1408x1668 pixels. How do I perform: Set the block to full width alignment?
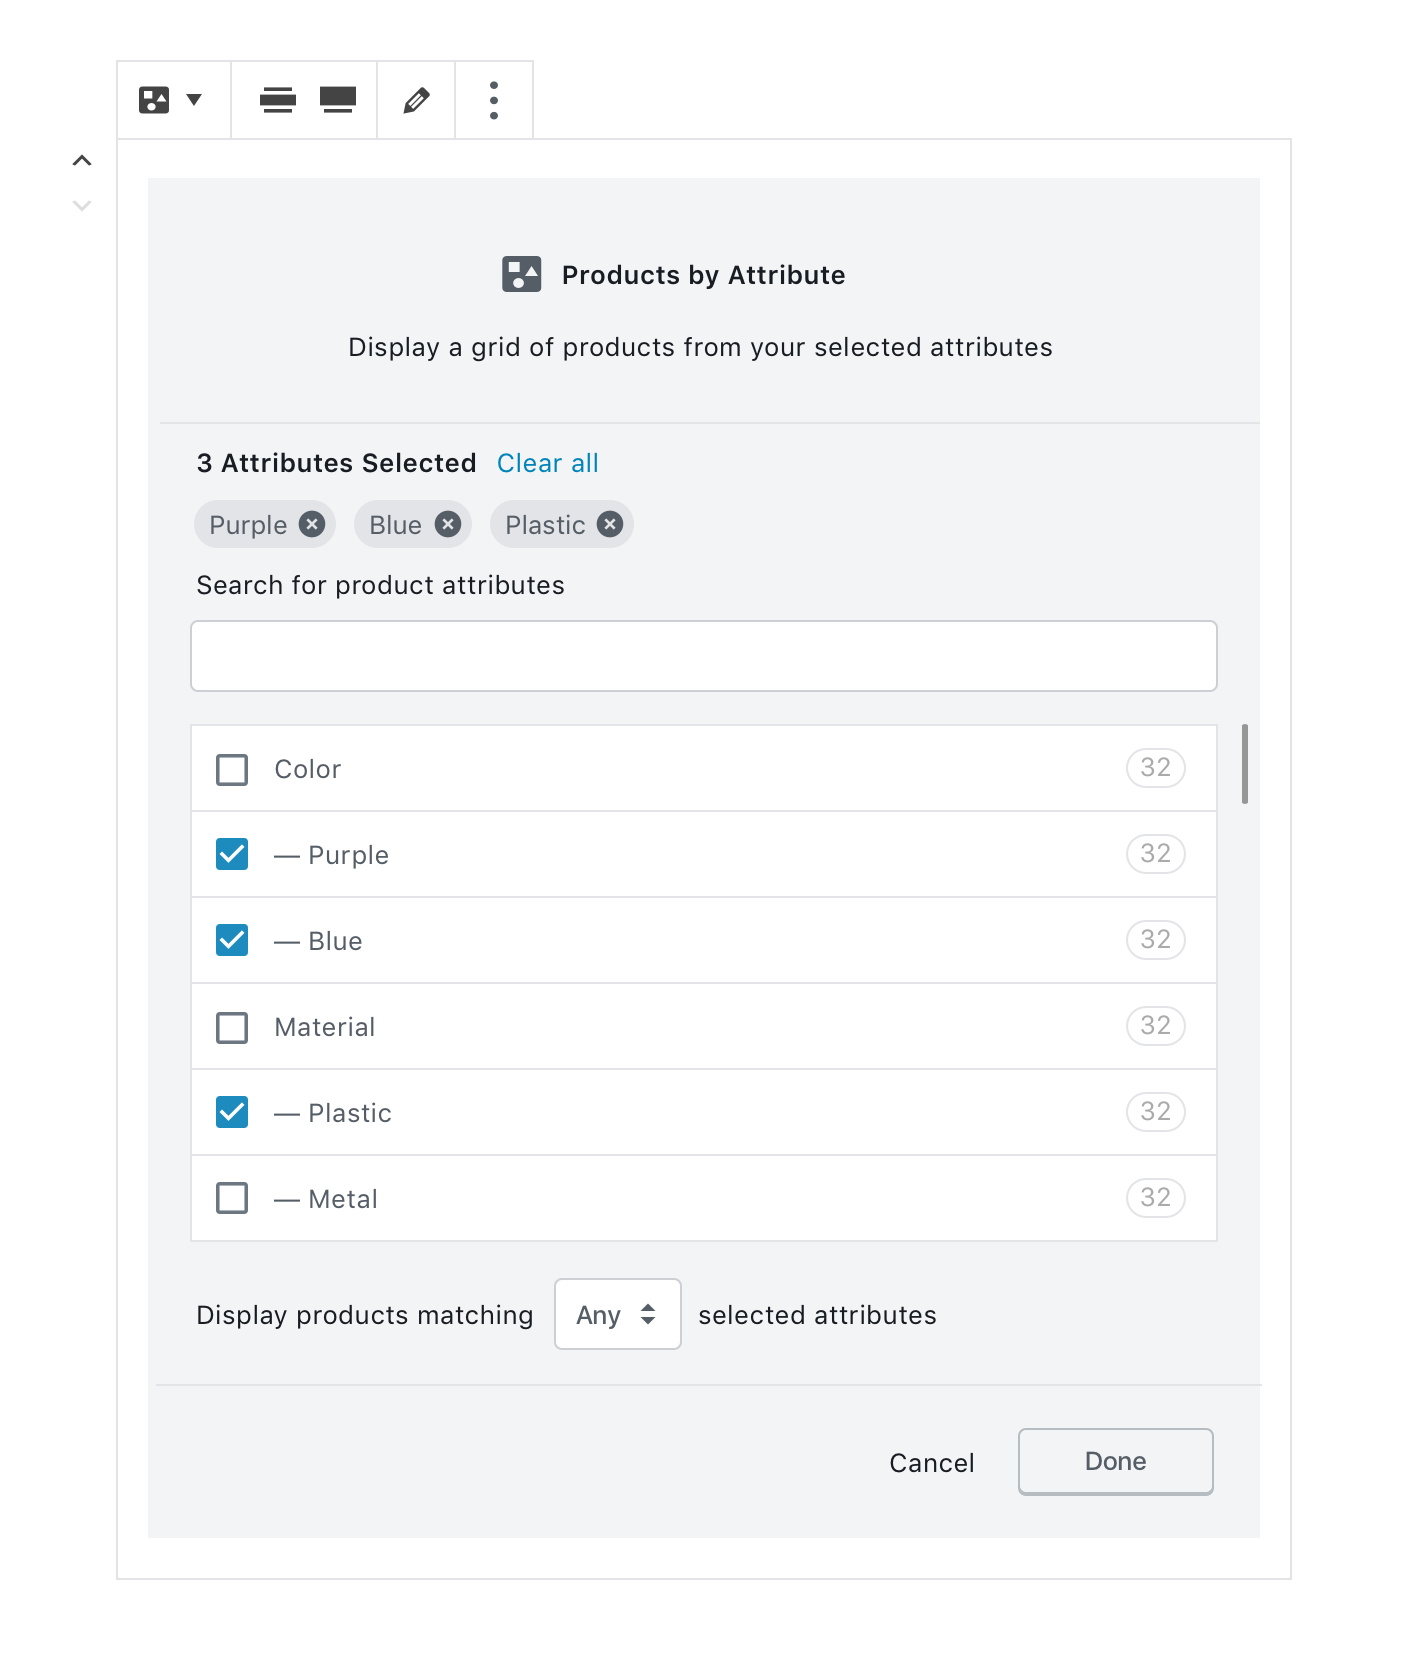pos(337,99)
